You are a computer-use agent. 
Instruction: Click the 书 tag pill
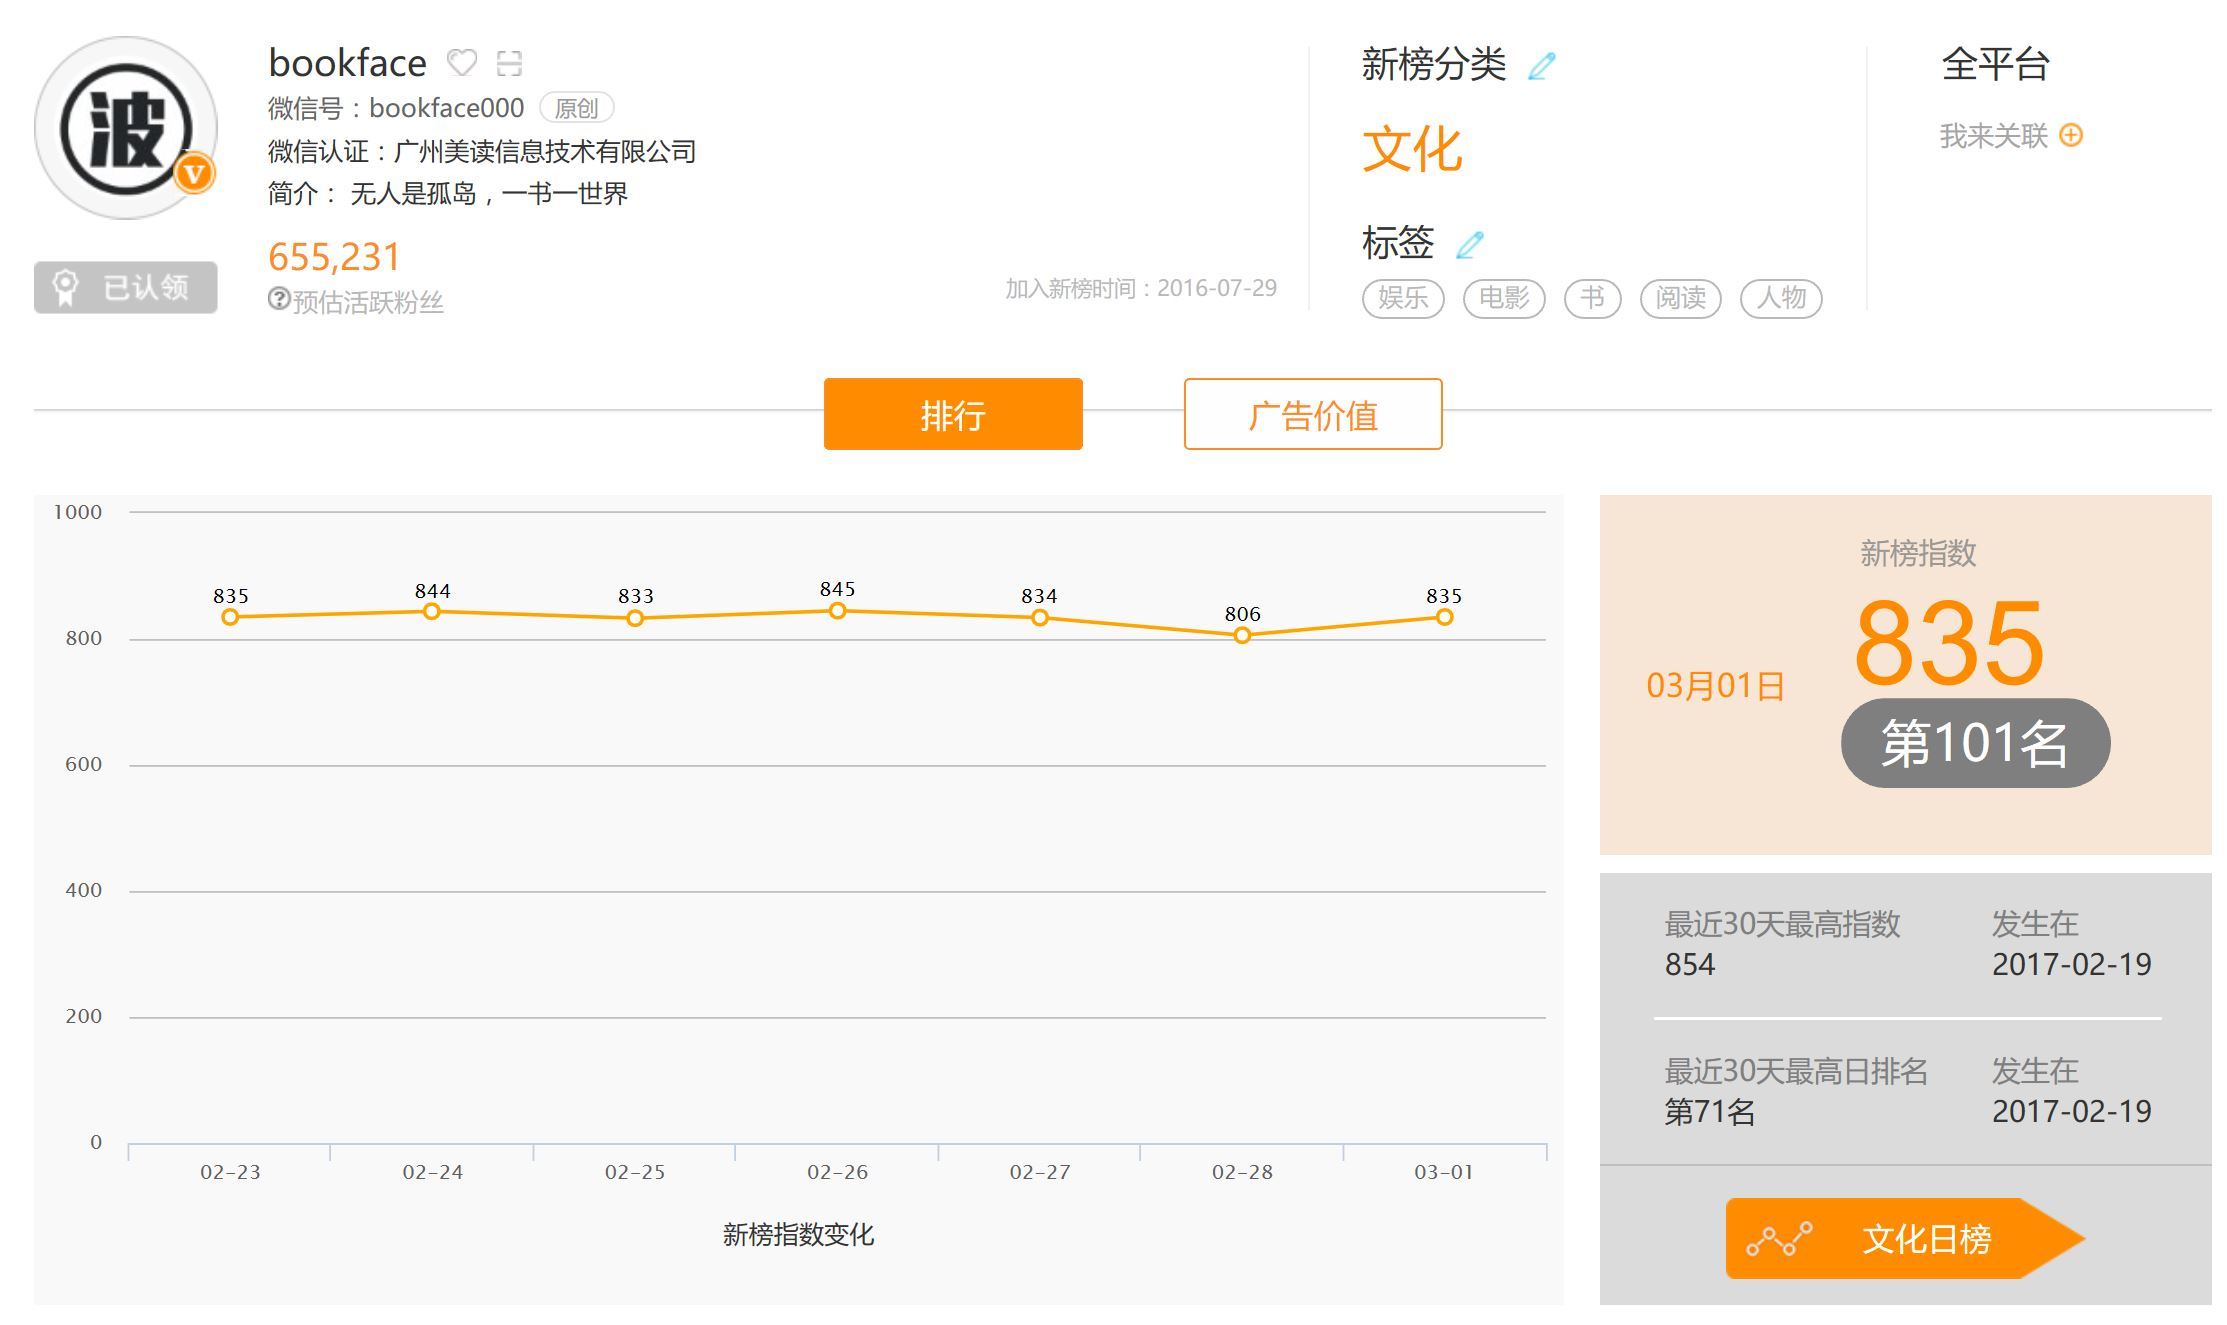[x=1592, y=298]
